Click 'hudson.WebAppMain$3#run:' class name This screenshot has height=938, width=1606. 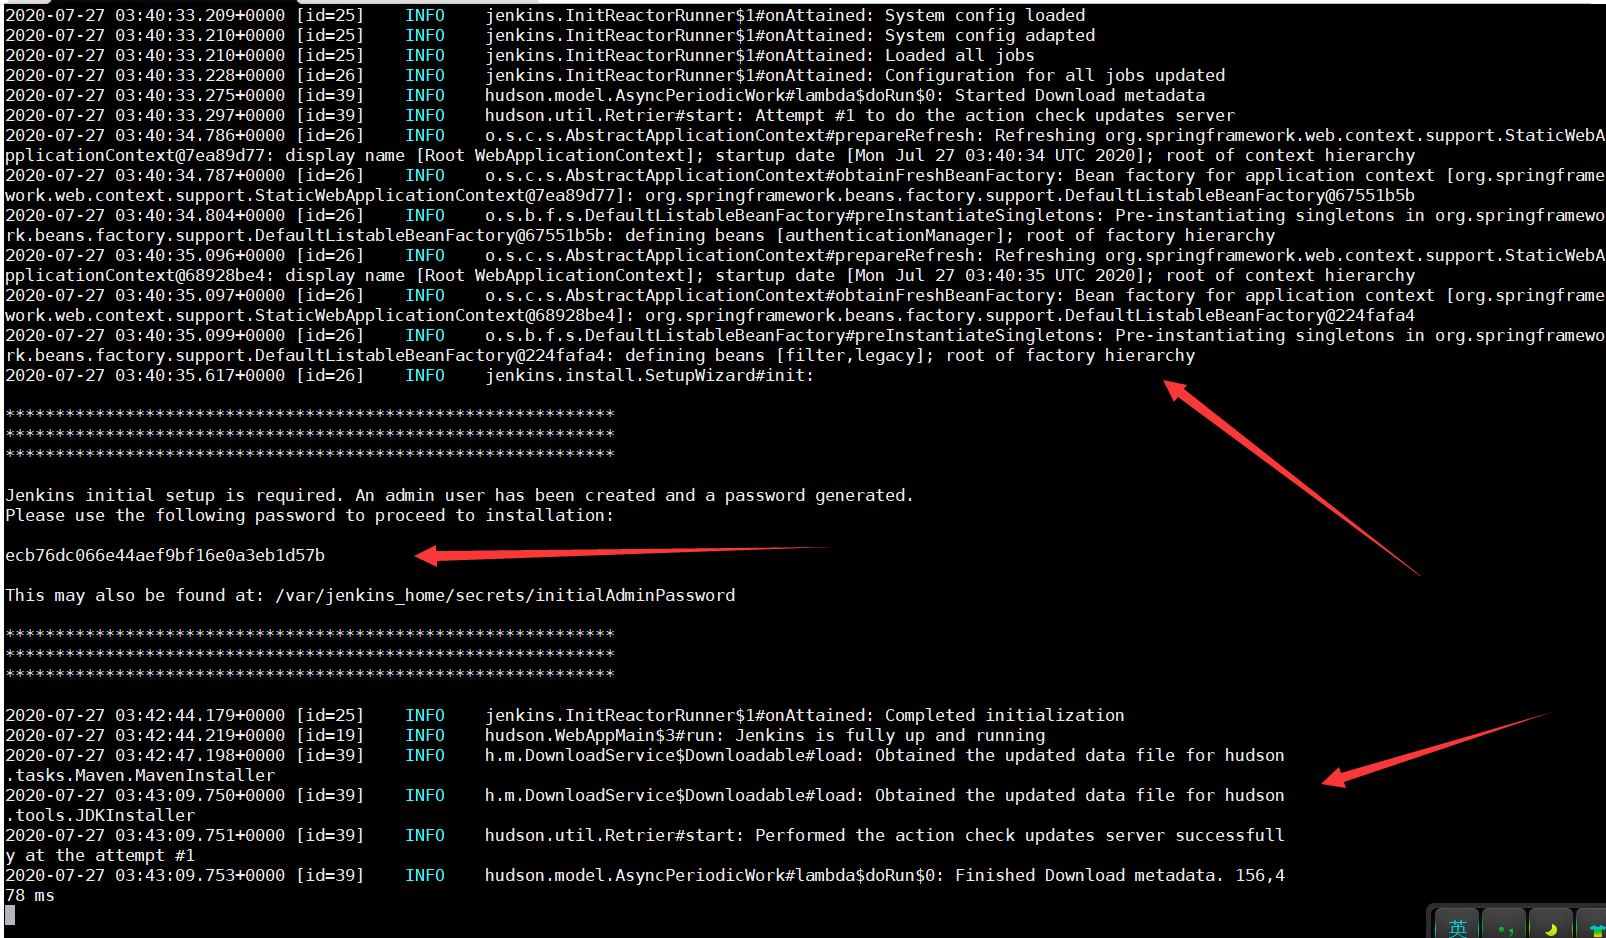pyautogui.click(x=605, y=735)
